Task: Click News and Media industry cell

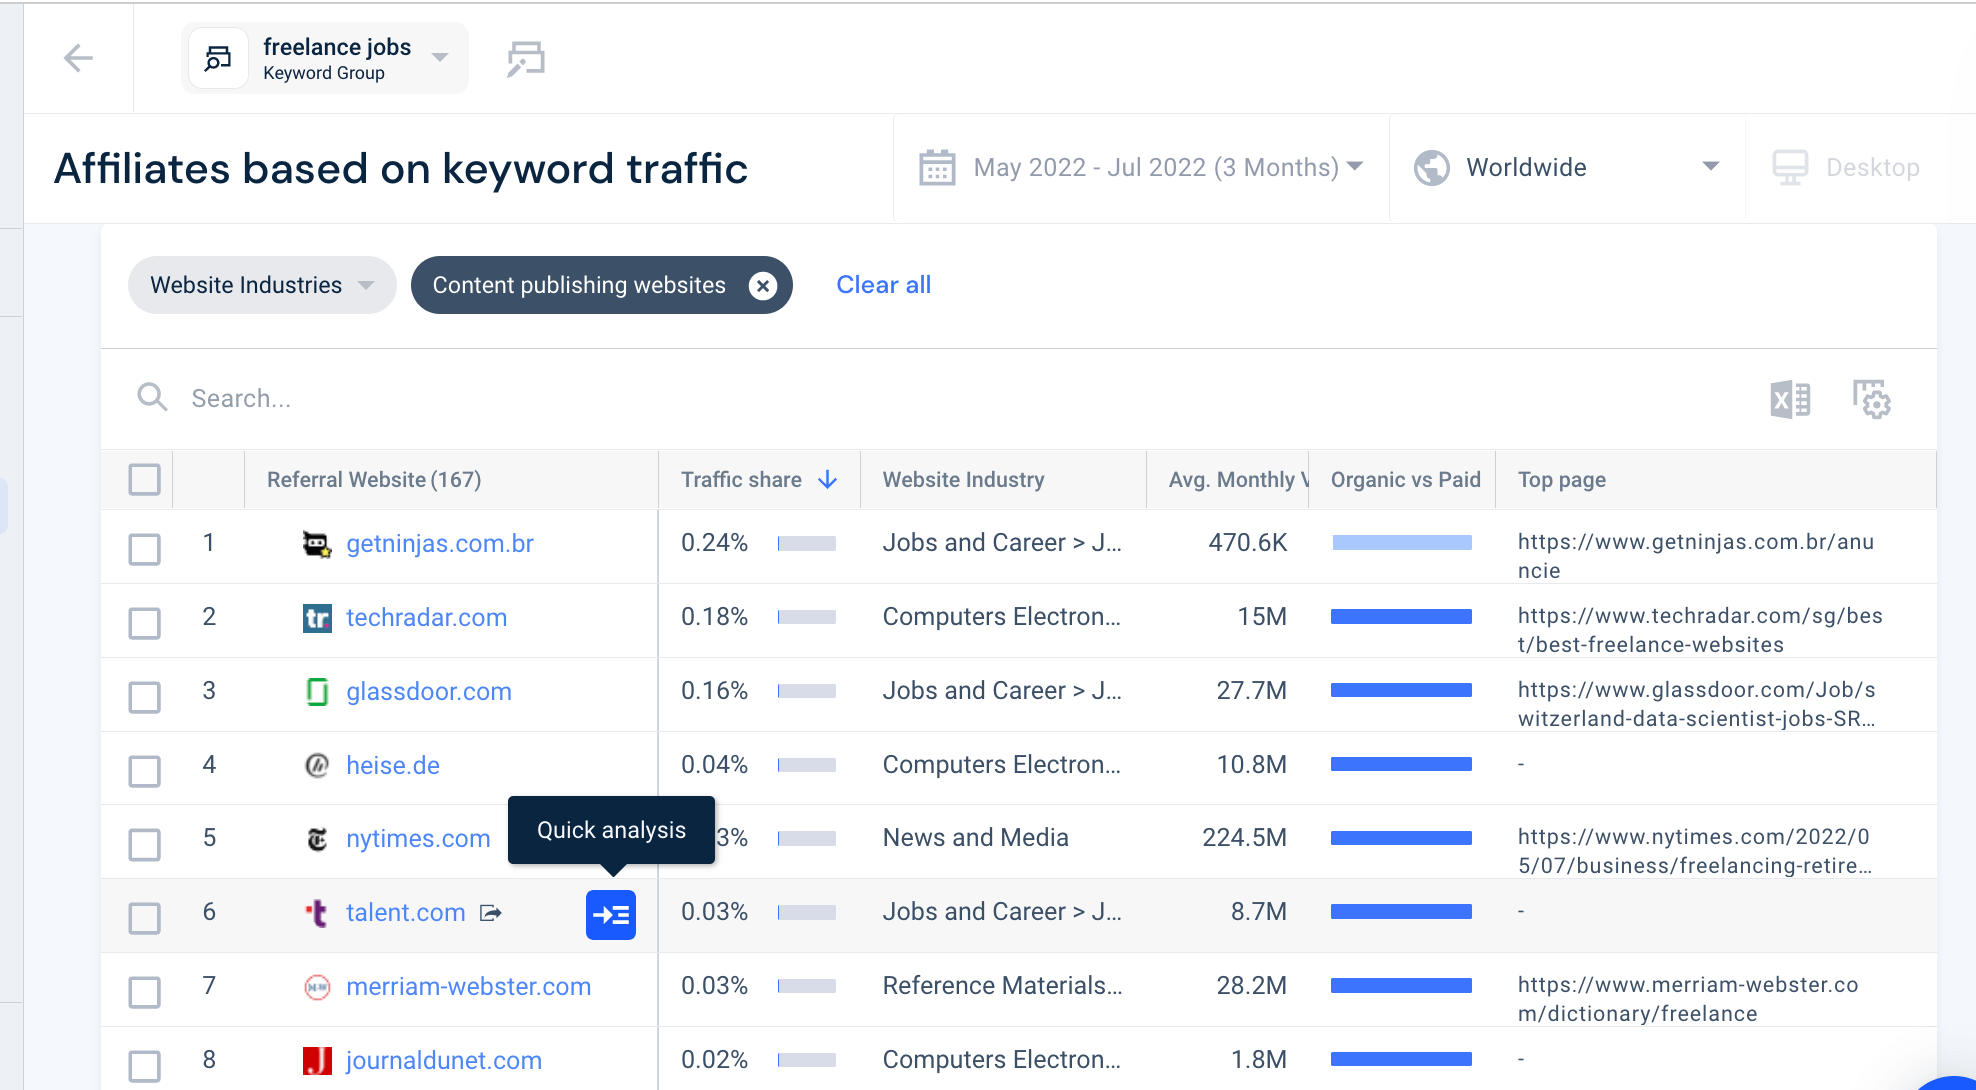Action: click(x=975, y=838)
